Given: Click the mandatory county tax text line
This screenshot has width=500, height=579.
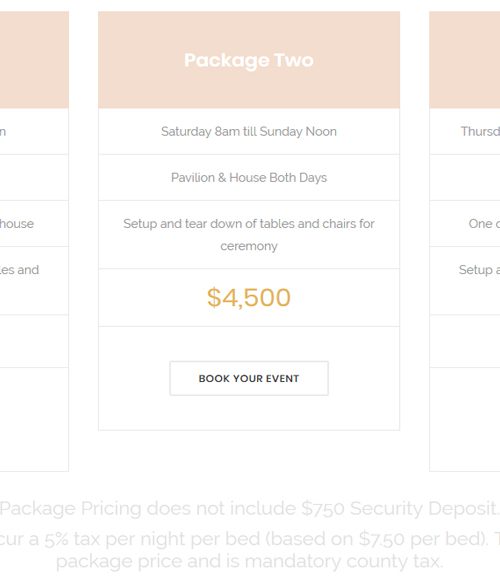Looking at the screenshot, I should coord(249,561).
